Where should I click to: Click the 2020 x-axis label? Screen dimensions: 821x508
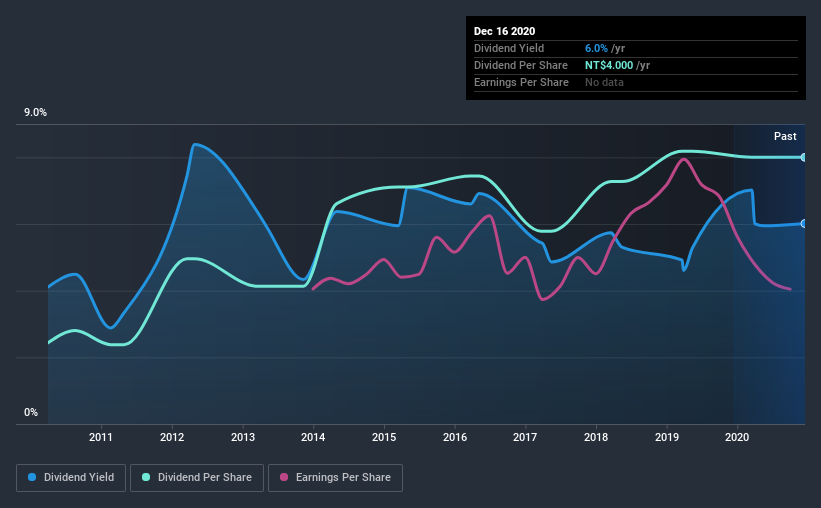pyautogui.click(x=737, y=437)
